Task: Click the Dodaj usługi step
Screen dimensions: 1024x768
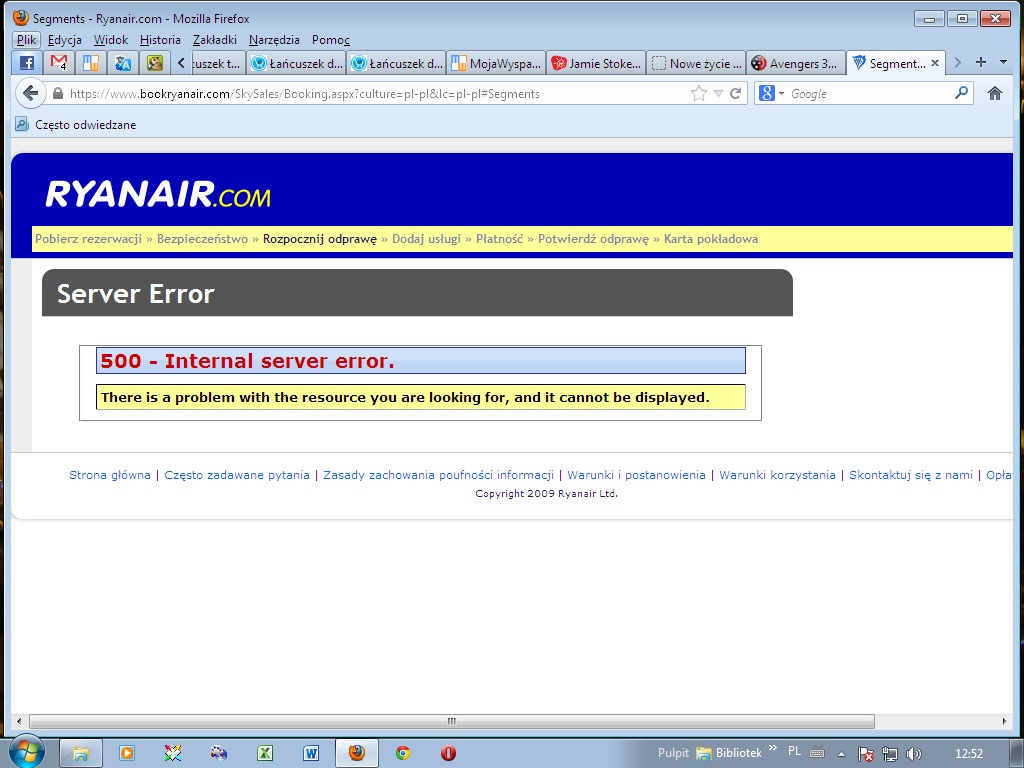Action: tap(426, 239)
